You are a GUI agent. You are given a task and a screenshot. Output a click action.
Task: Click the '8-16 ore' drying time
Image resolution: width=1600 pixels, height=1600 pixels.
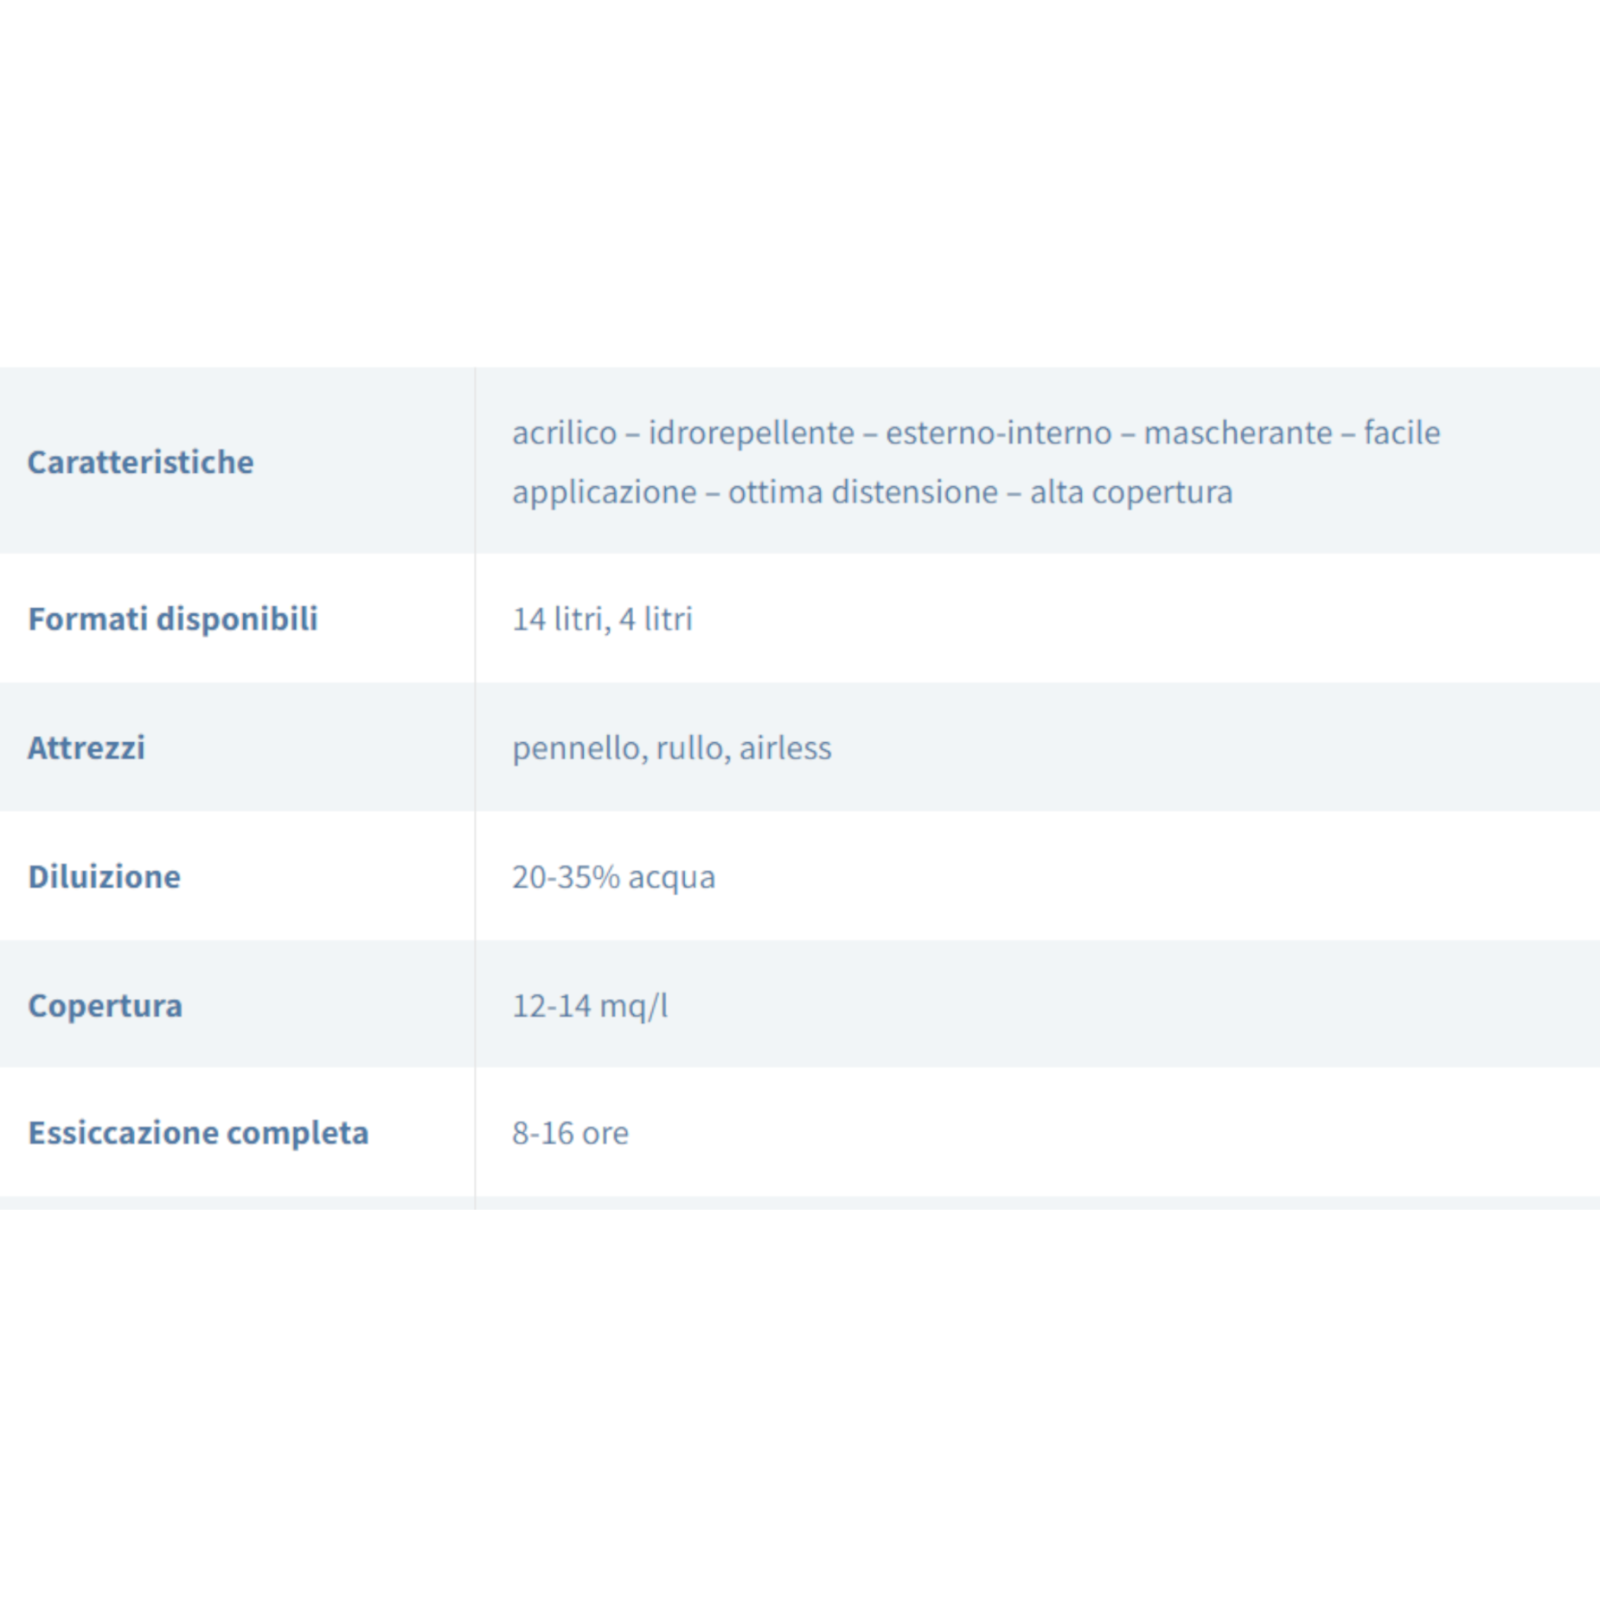[x=570, y=1133]
